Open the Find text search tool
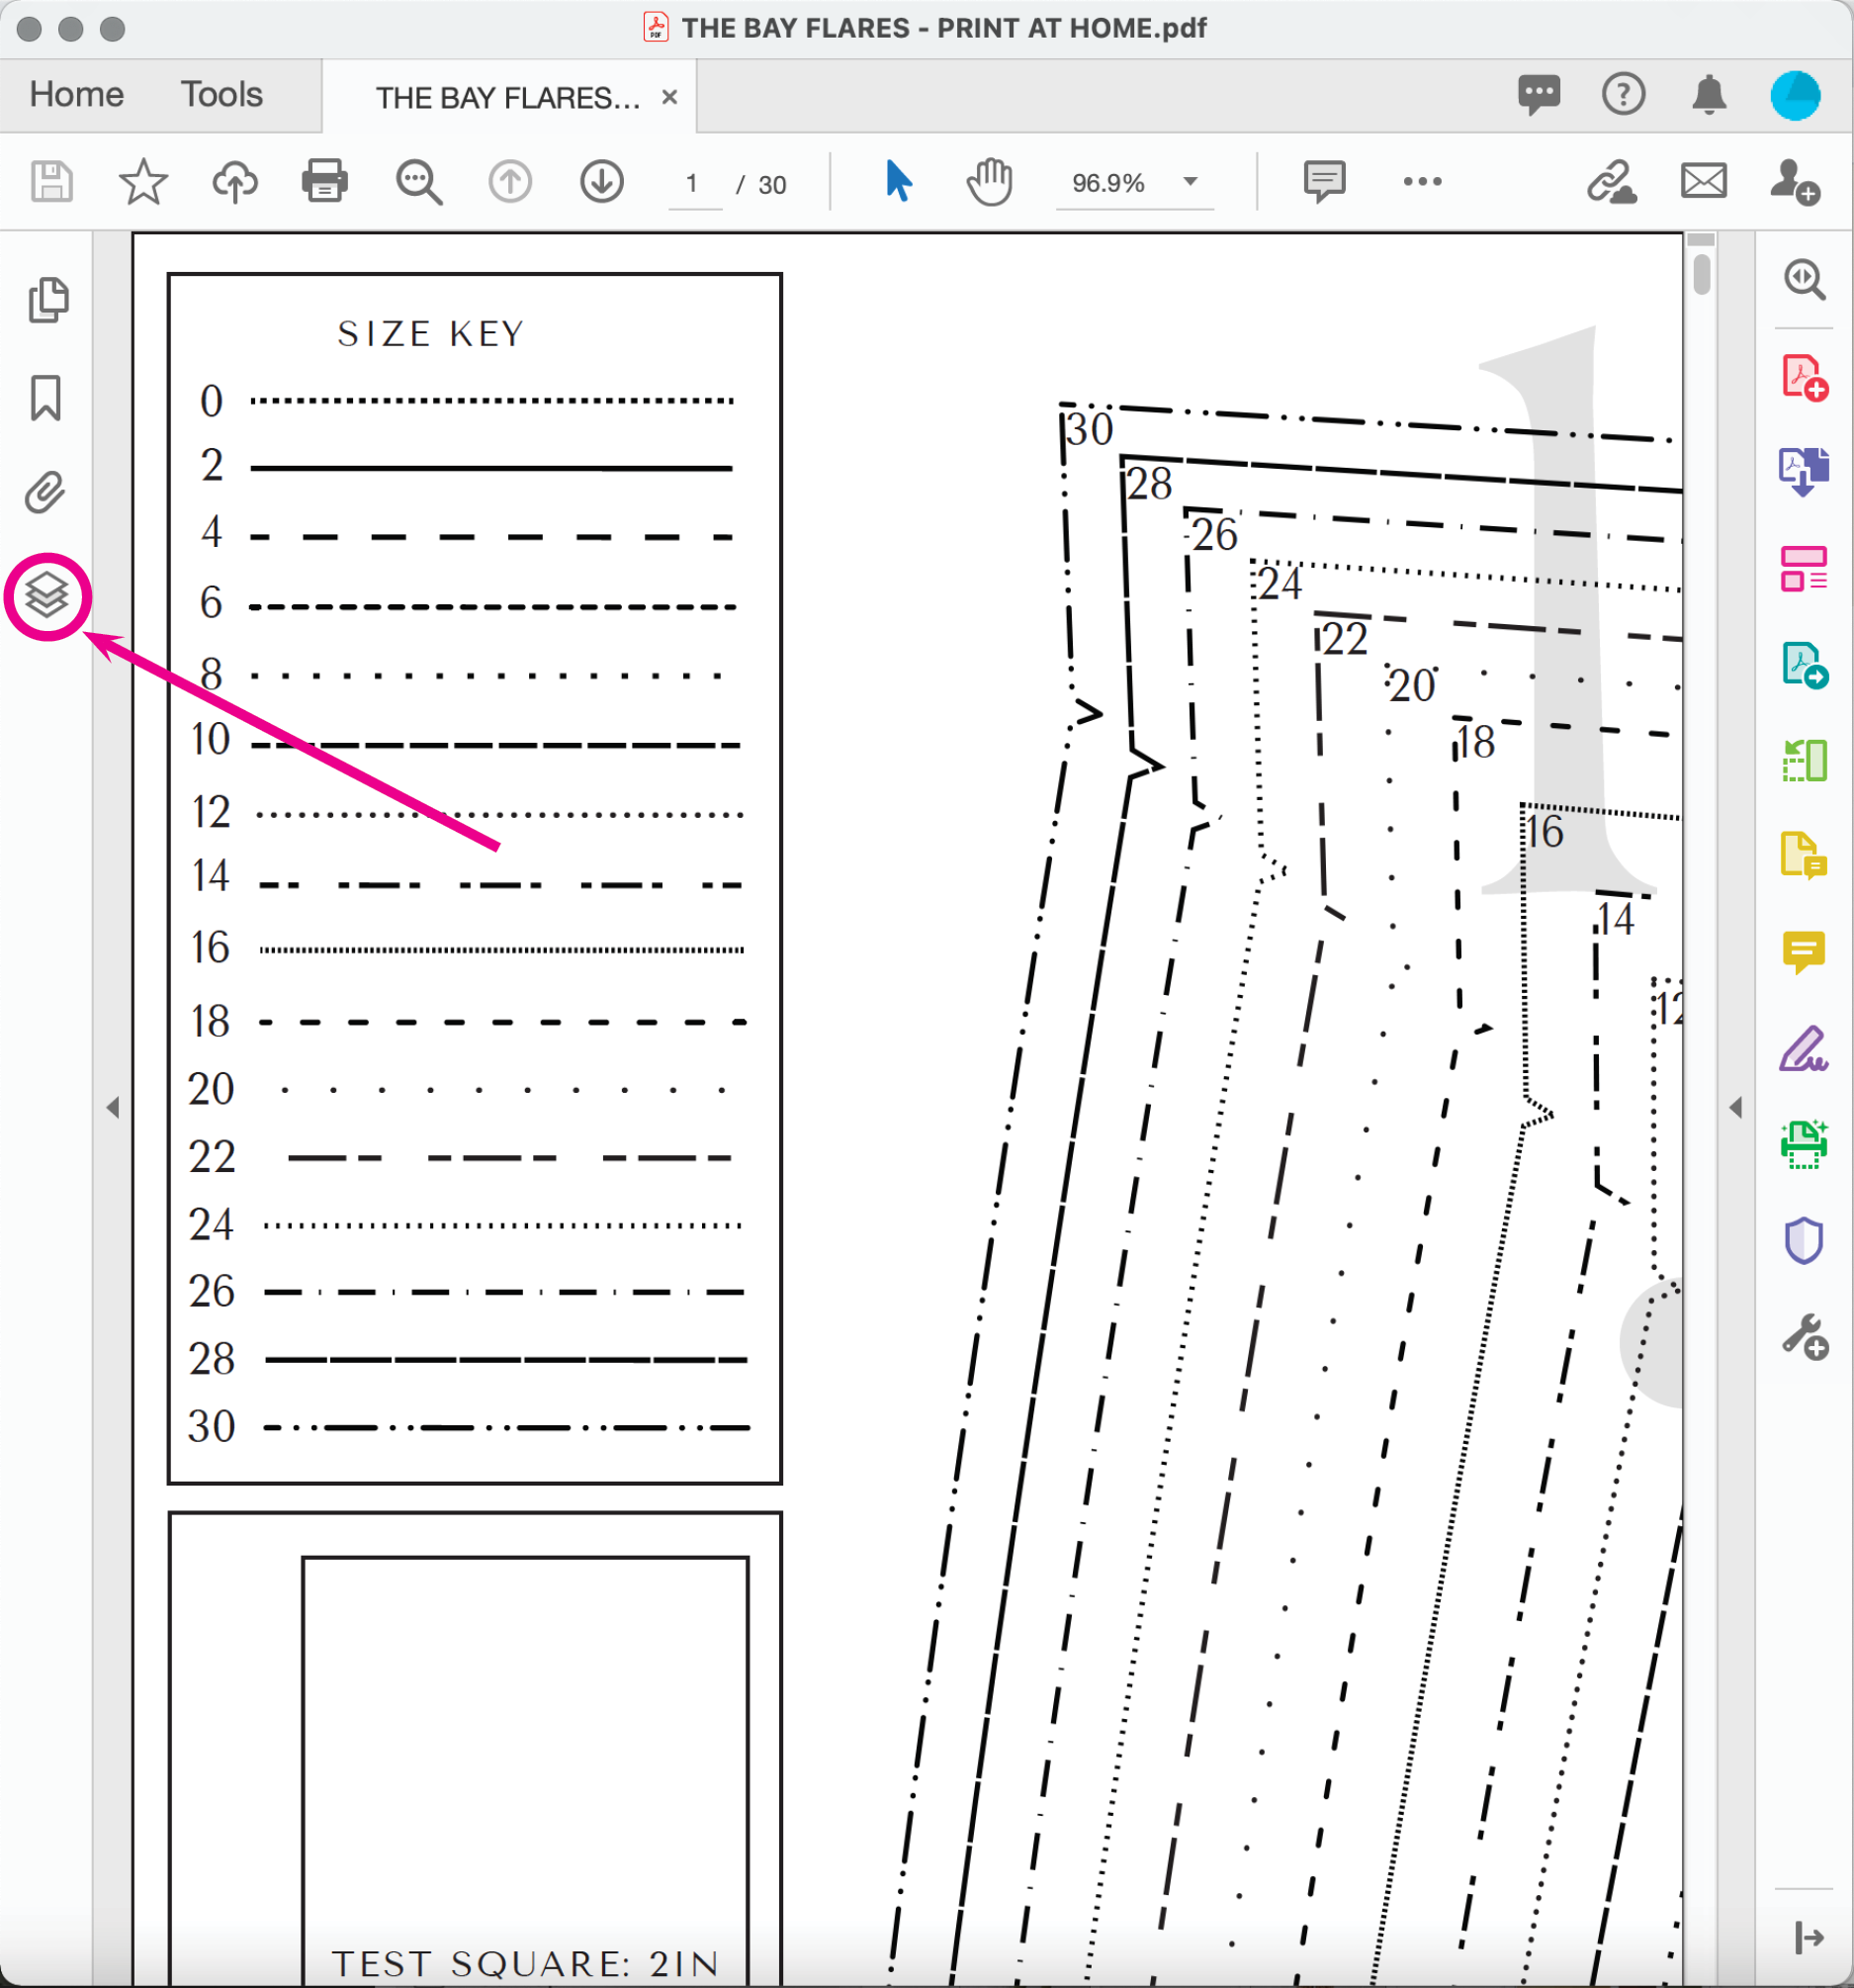 [418, 182]
